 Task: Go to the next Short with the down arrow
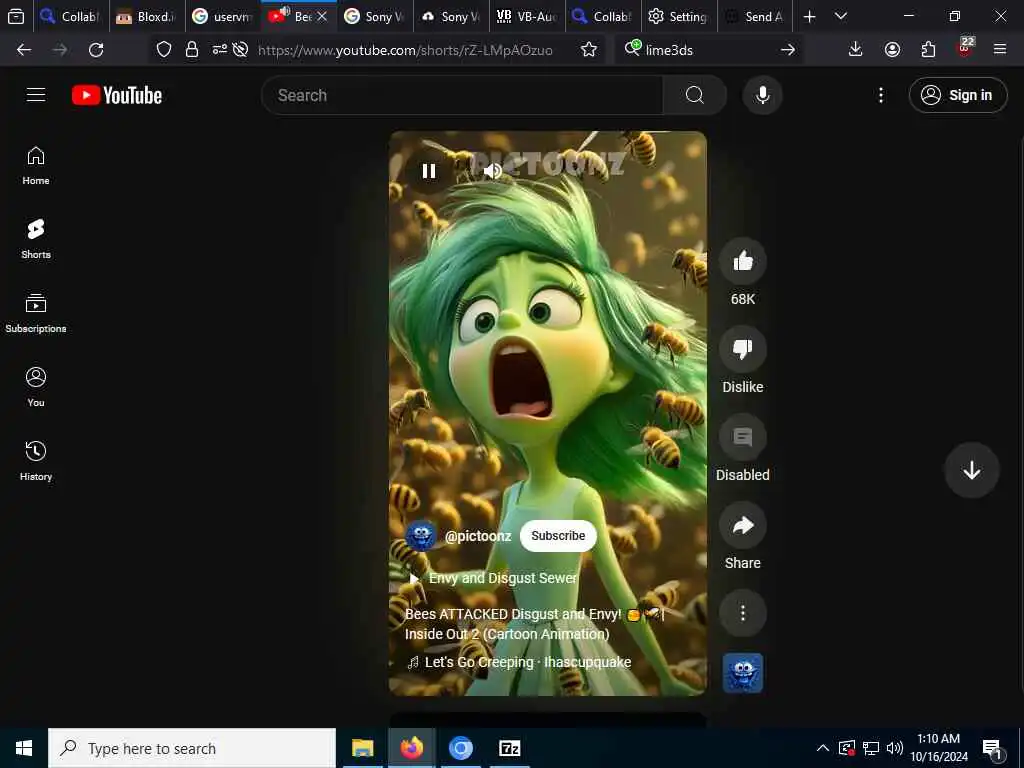(x=971, y=470)
